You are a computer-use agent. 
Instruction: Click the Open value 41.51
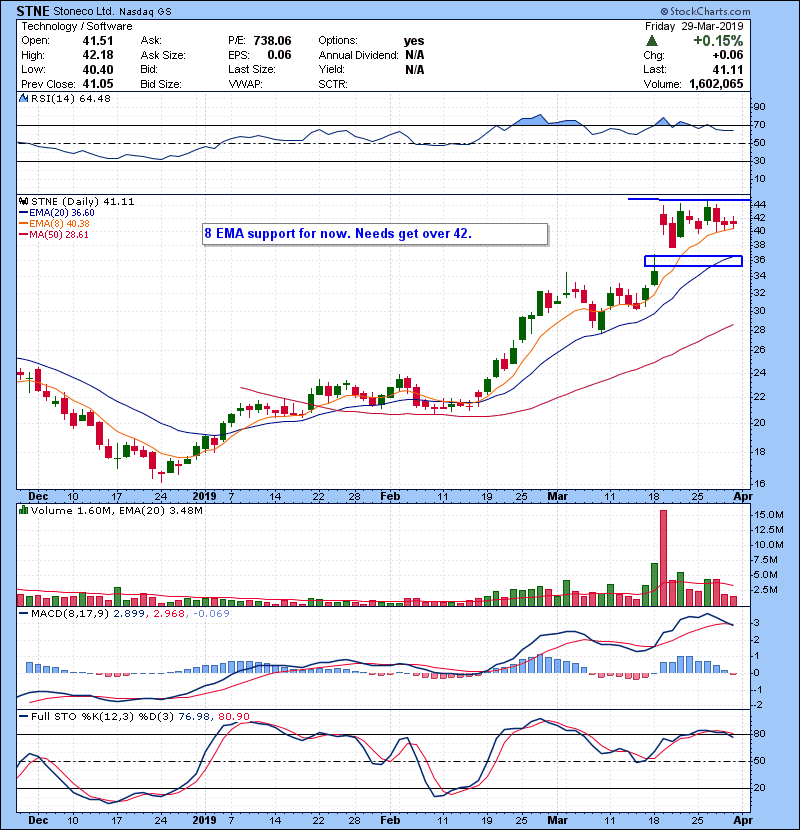(x=98, y=41)
